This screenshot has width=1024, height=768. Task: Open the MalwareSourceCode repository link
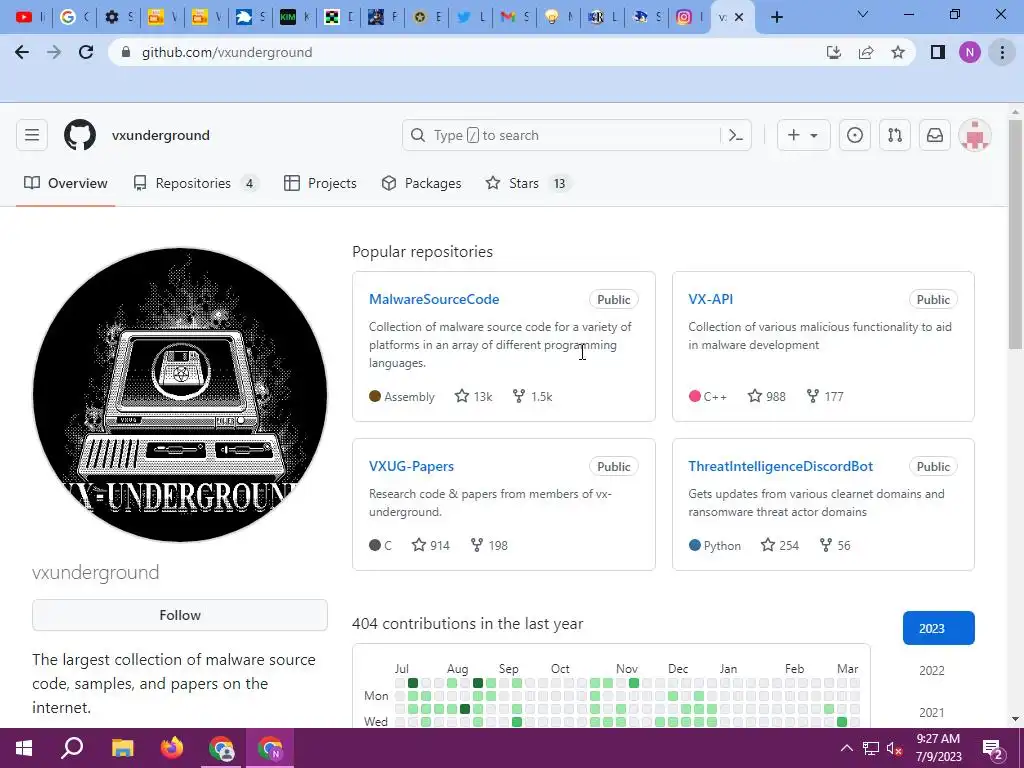coord(434,299)
